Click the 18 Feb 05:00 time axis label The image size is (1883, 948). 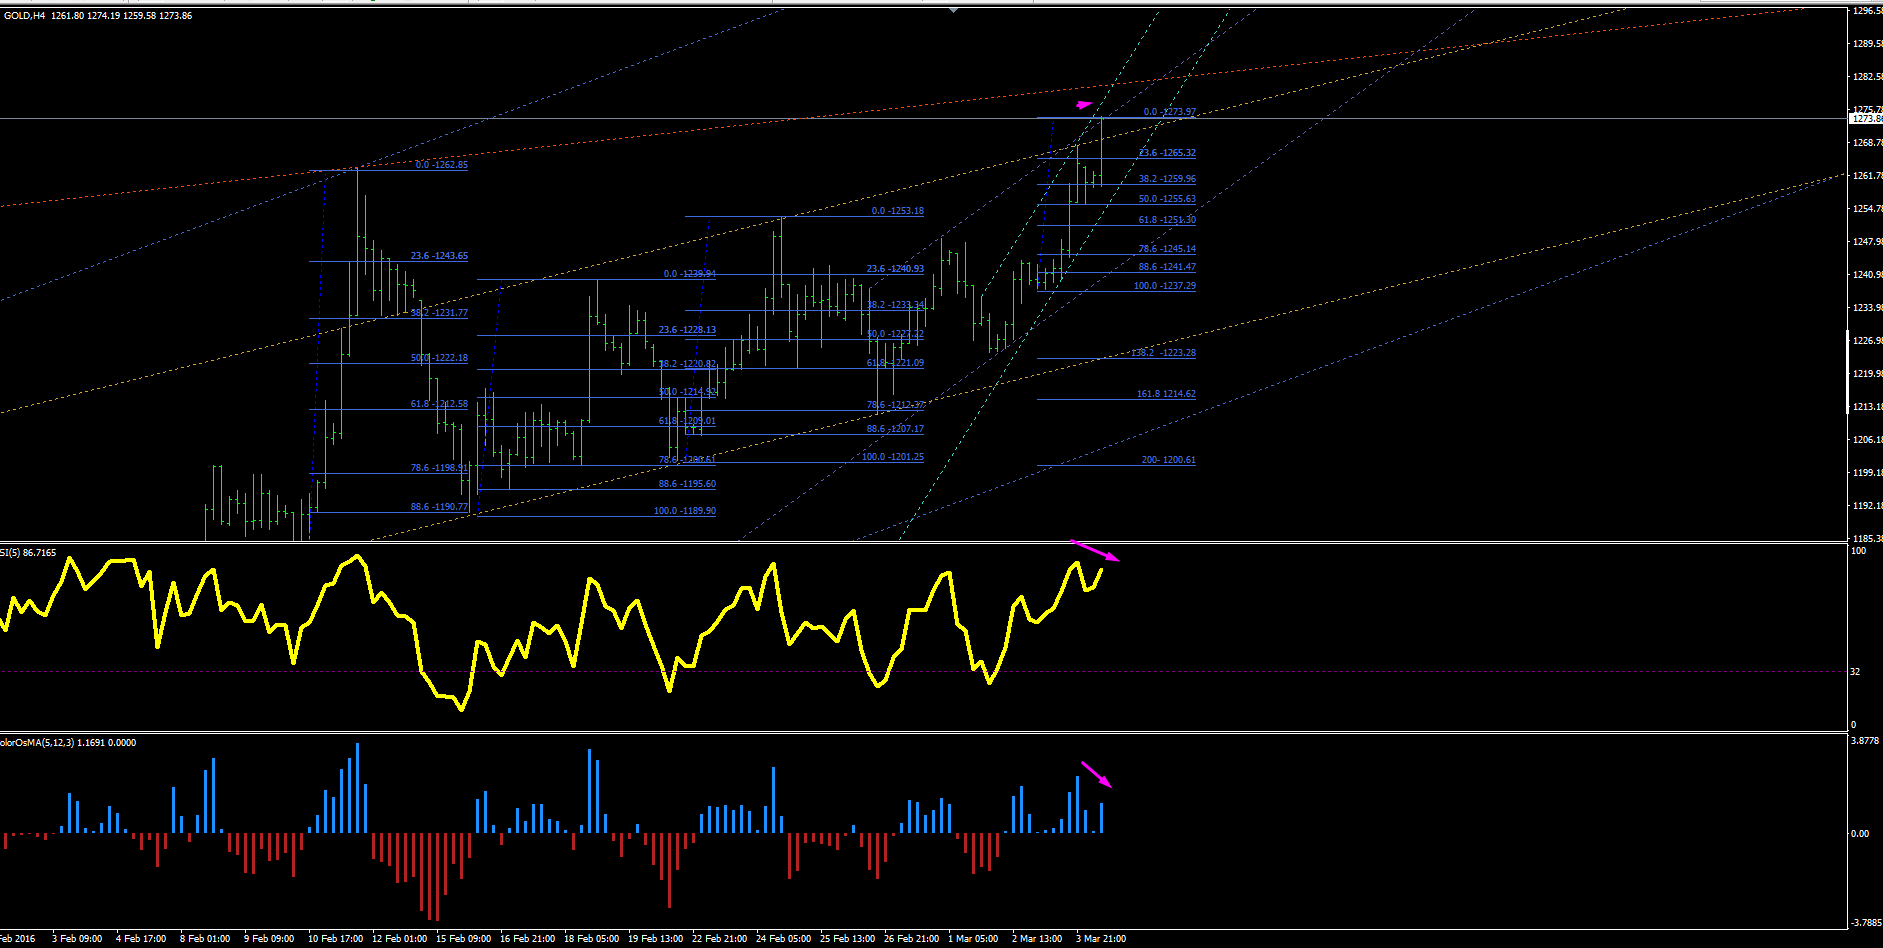click(592, 939)
